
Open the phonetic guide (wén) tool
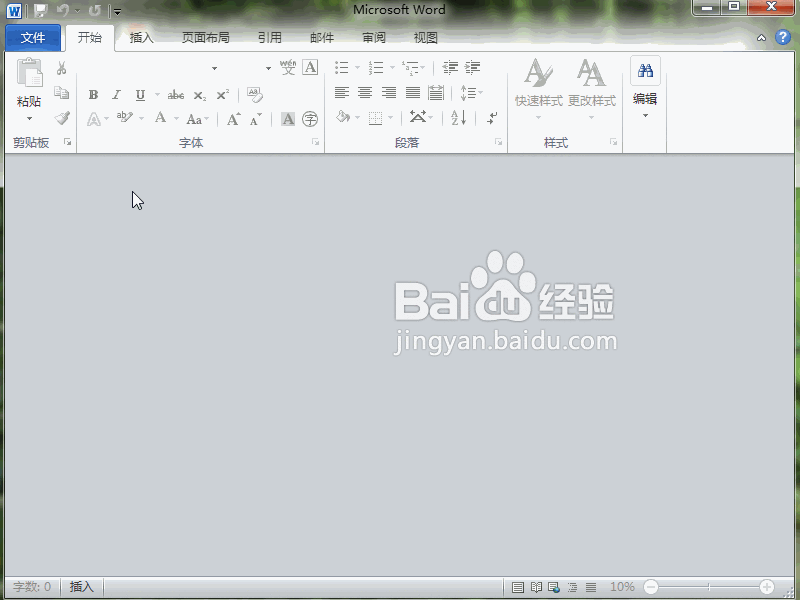288,67
